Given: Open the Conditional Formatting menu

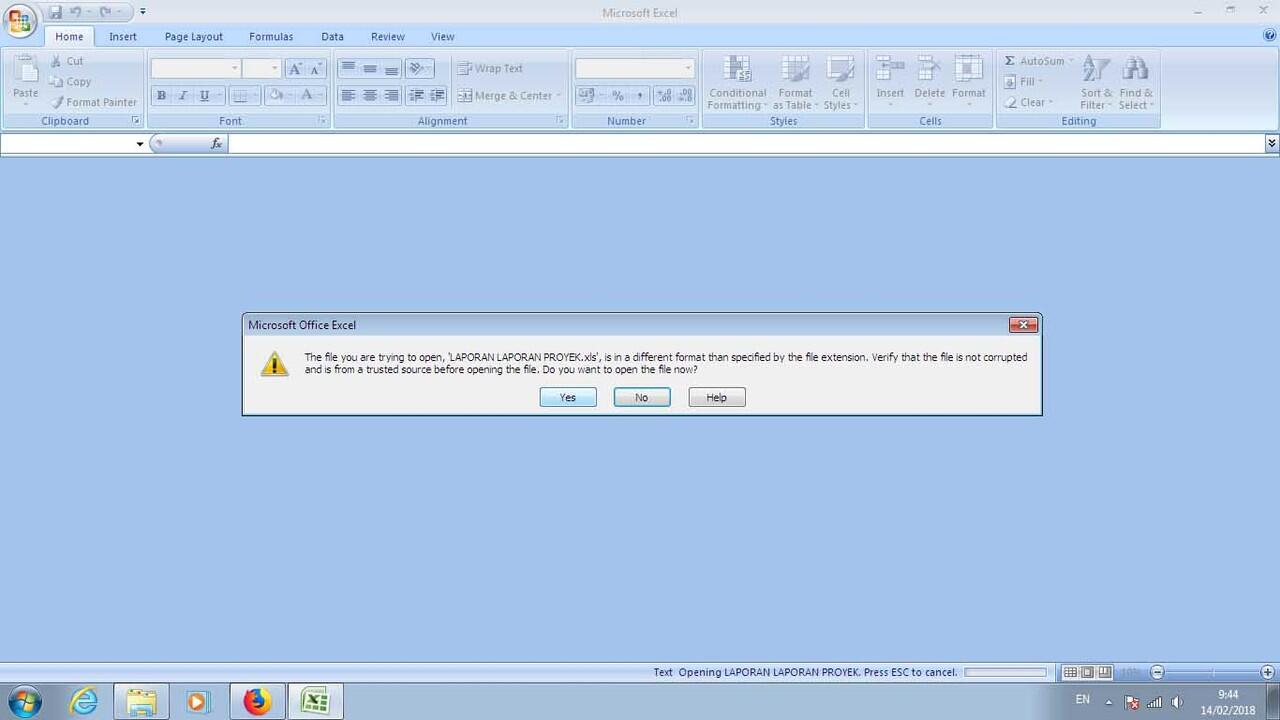Looking at the screenshot, I should coord(738,82).
